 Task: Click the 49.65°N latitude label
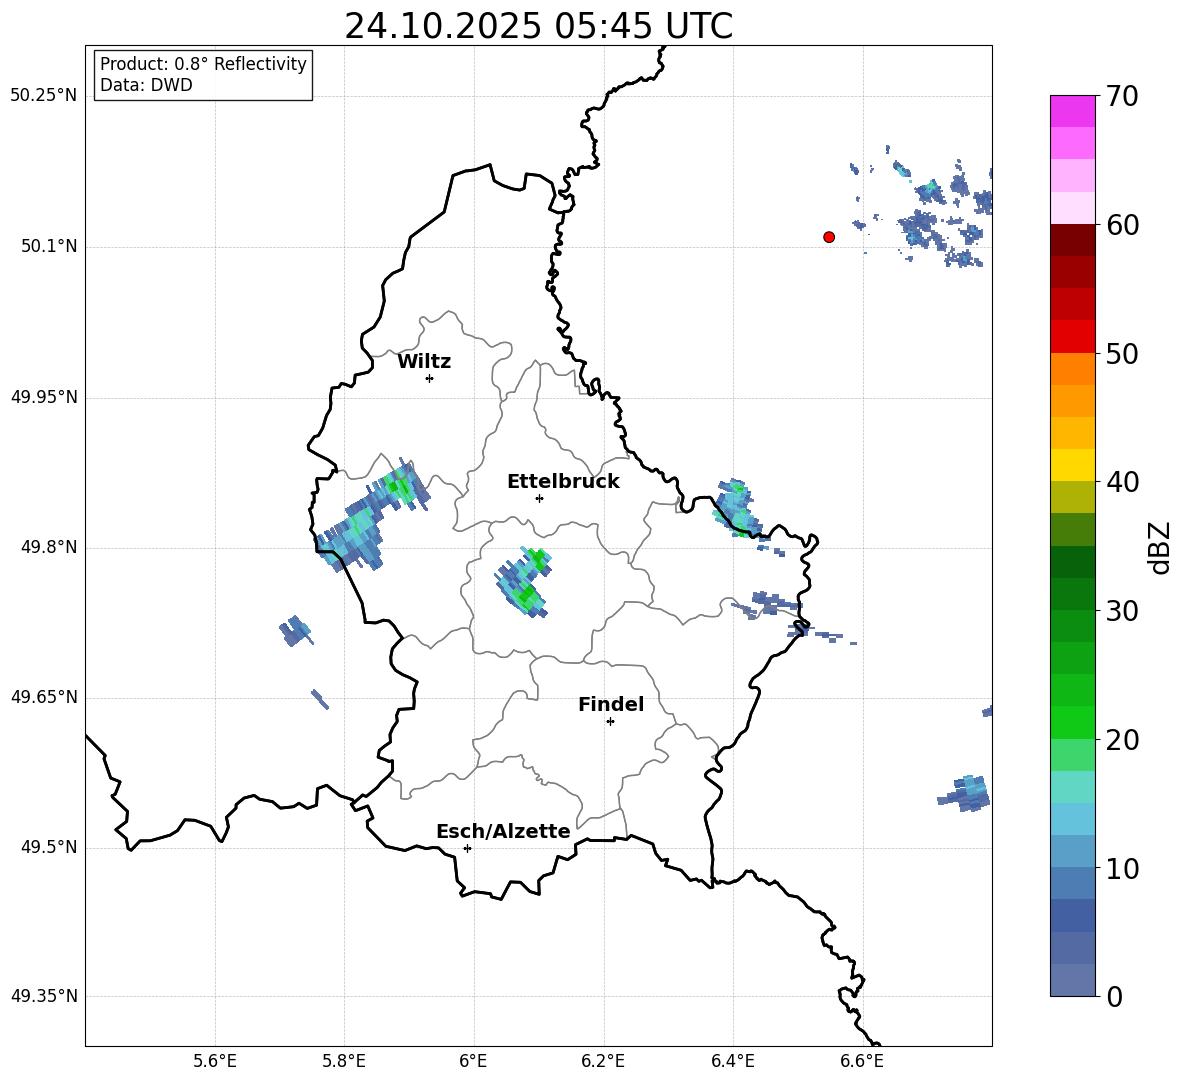pyautogui.click(x=44, y=697)
